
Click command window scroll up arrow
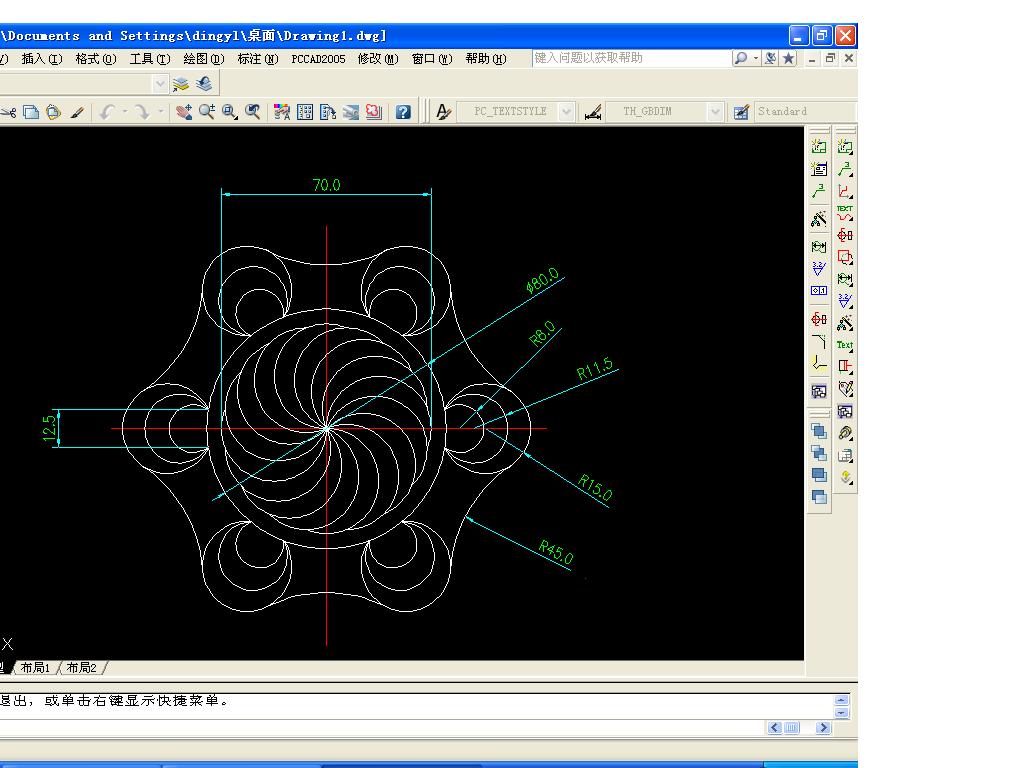tap(841, 699)
